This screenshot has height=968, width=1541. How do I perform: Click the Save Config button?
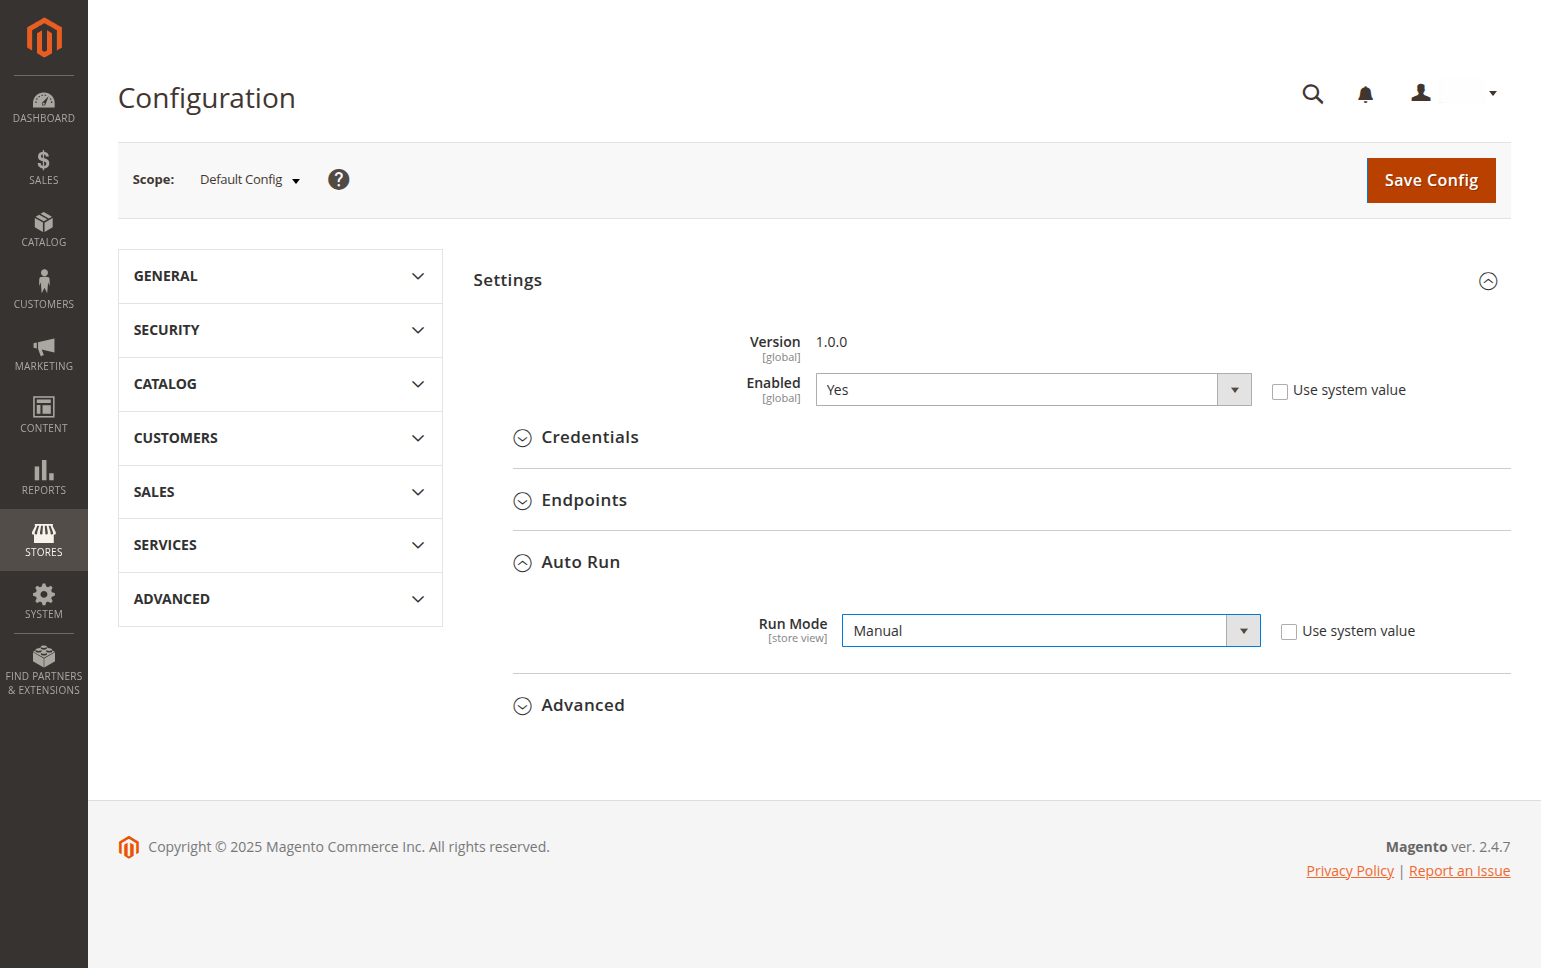[x=1431, y=180]
